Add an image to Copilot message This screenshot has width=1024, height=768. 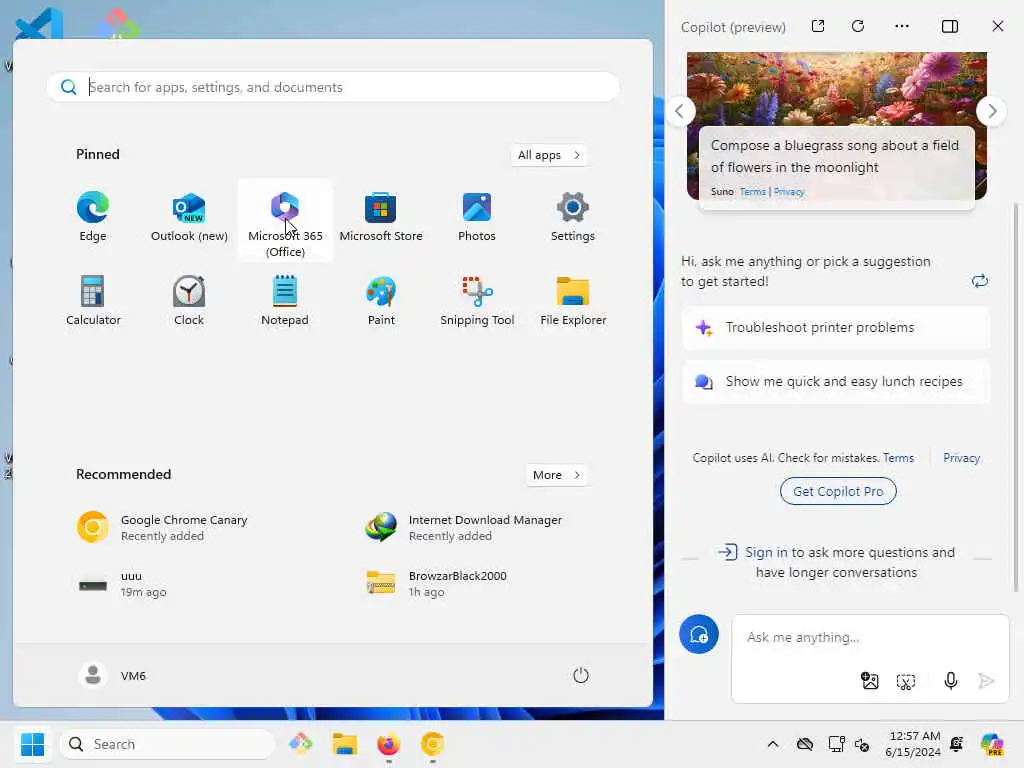click(870, 681)
